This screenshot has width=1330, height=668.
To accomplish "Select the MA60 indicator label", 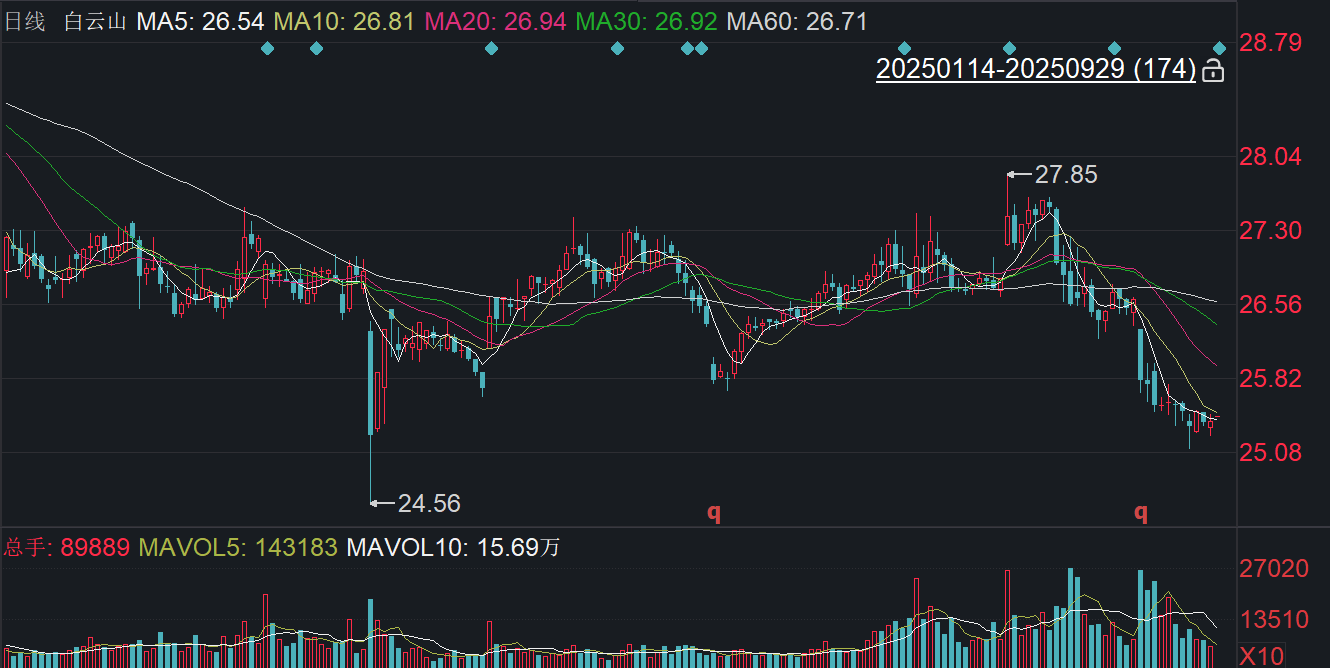I will [797, 21].
